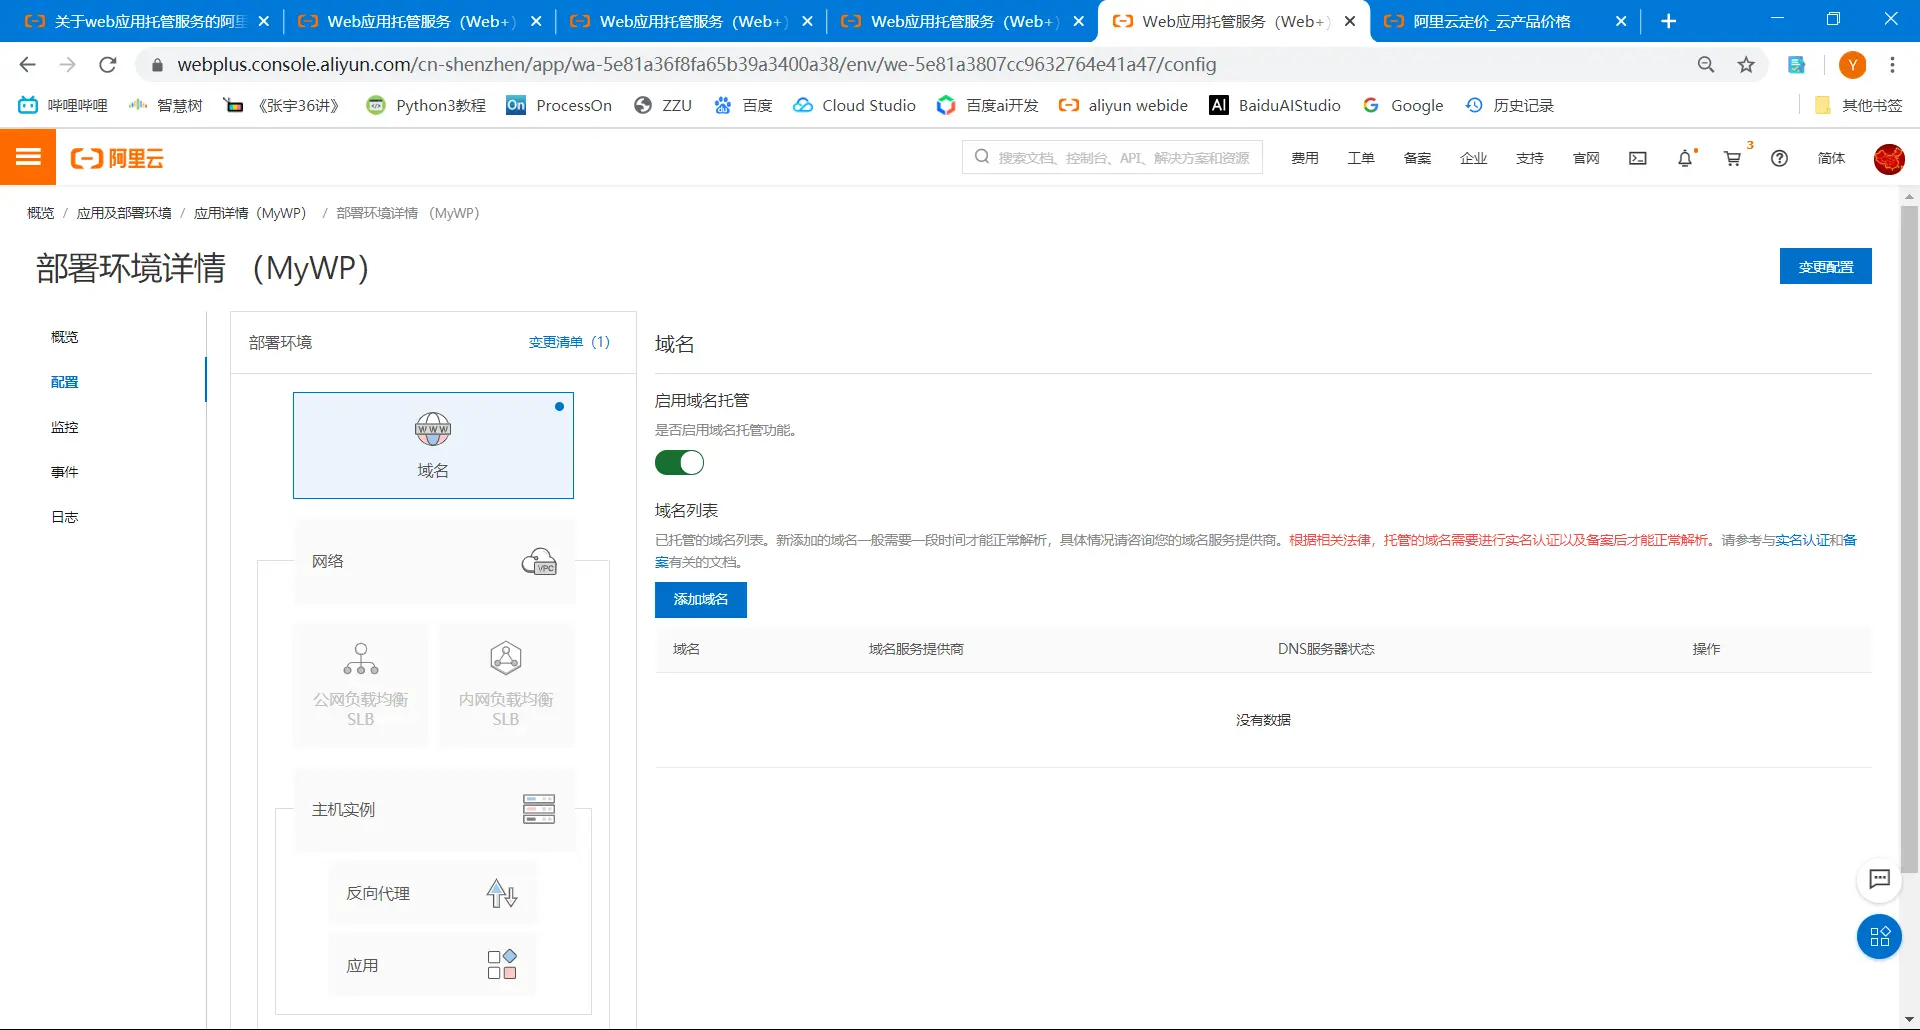Image resolution: width=1920 pixels, height=1030 pixels.
Task: Click the 添加域名 button
Action: tap(701, 600)
